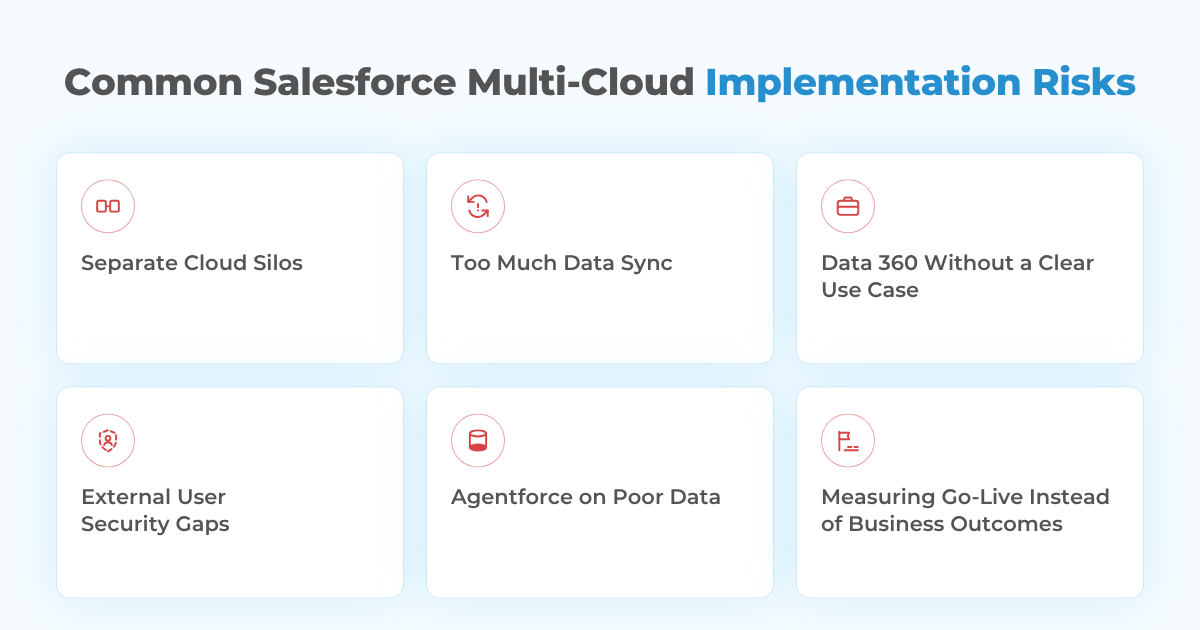Select the "Agentforce on Poor Data" text
Image resolution: width=1200 pixels, height=630 pixels.
[x=586, y=497]
